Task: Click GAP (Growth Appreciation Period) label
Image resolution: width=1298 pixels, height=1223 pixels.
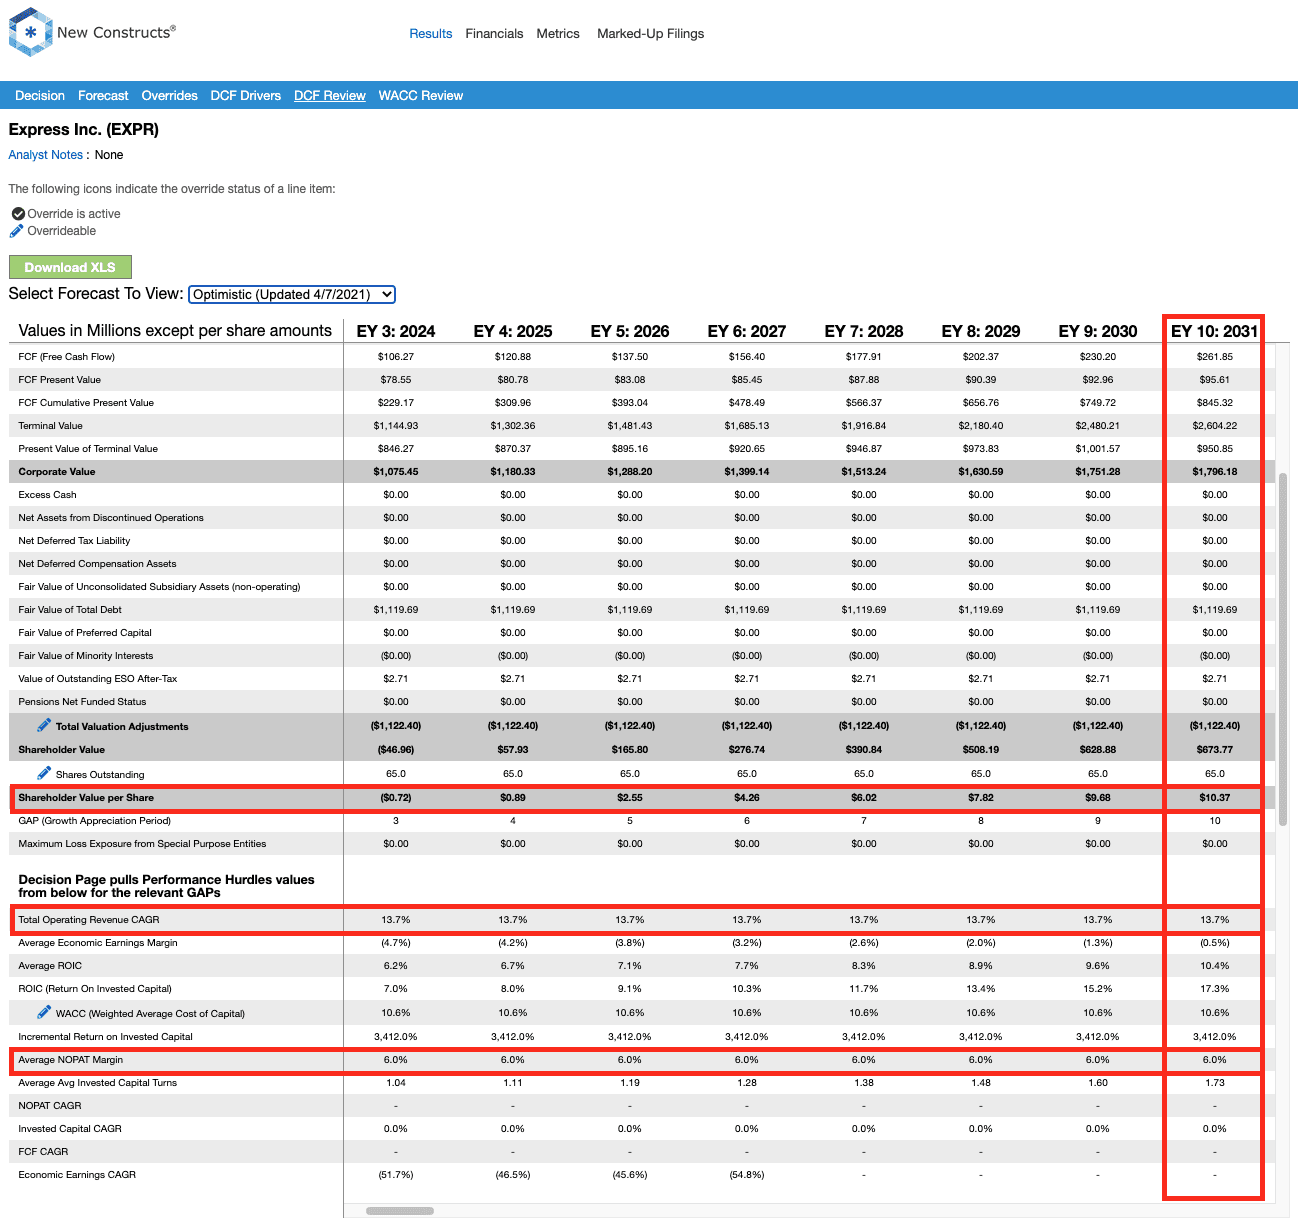Action: (x=94, y=821)
